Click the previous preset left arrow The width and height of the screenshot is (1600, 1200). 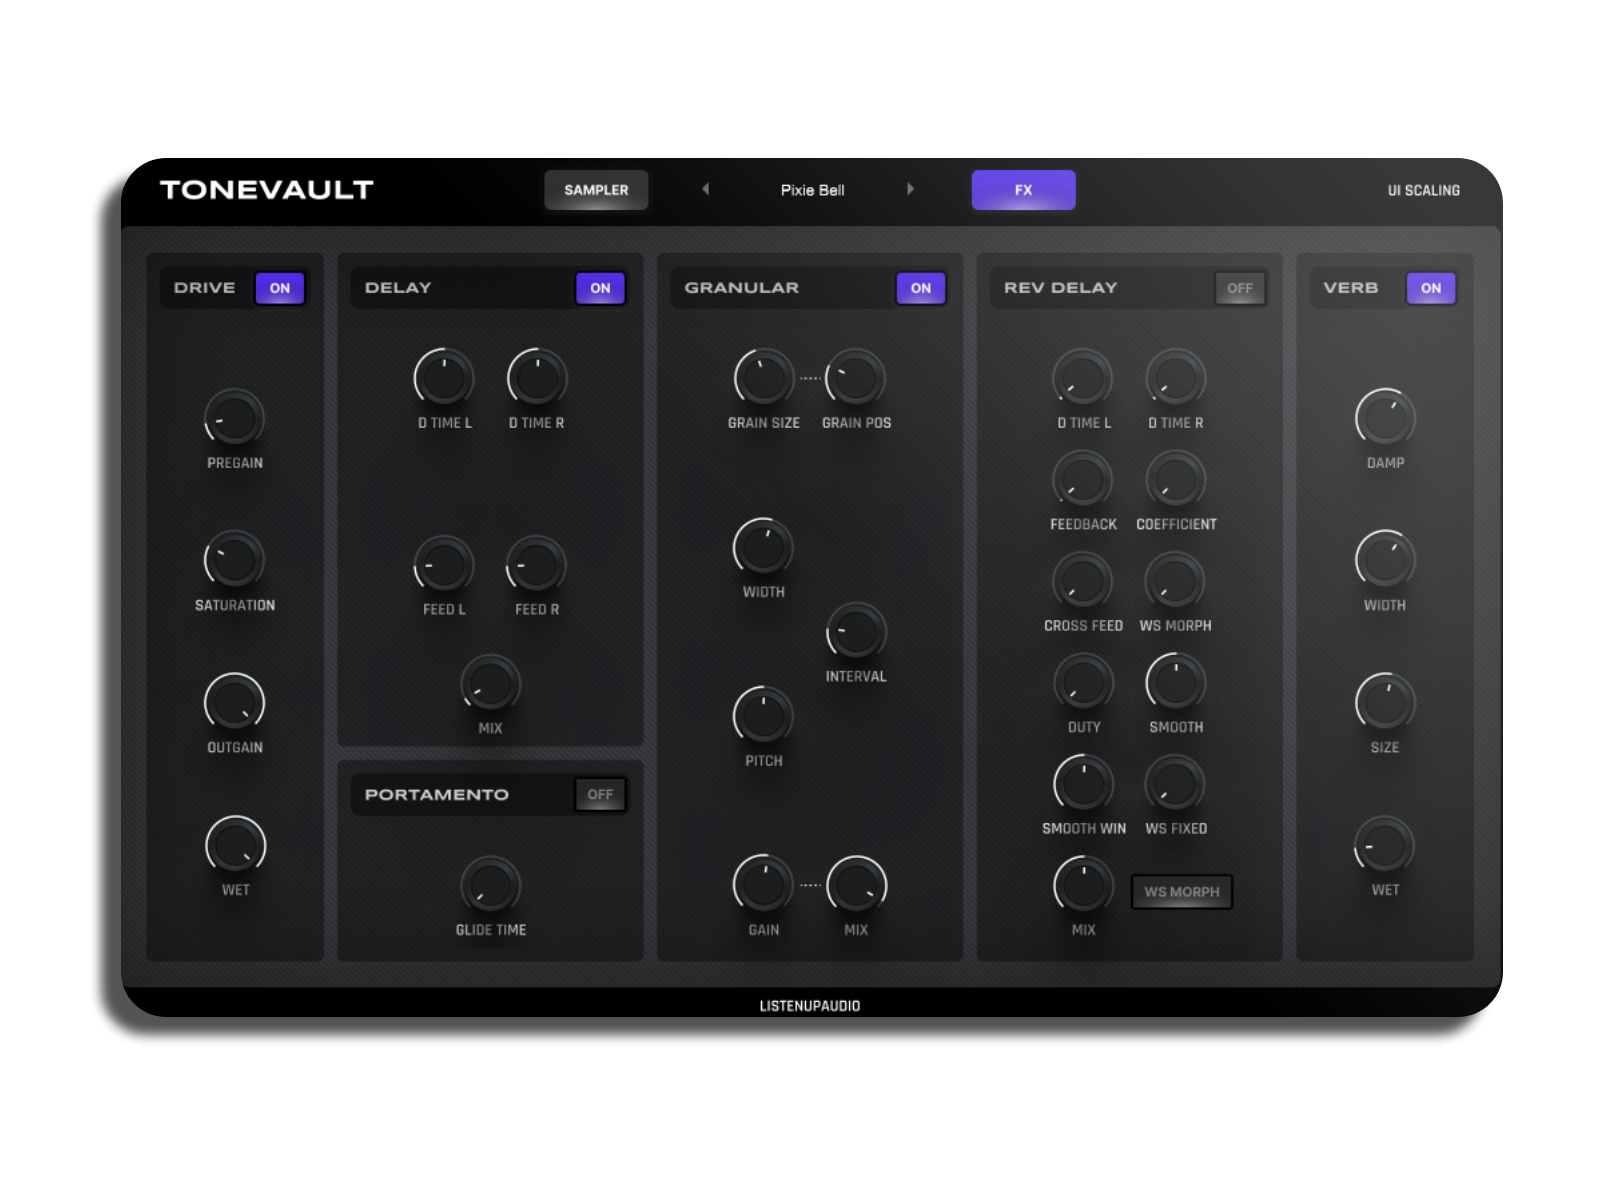coord(706,189)
